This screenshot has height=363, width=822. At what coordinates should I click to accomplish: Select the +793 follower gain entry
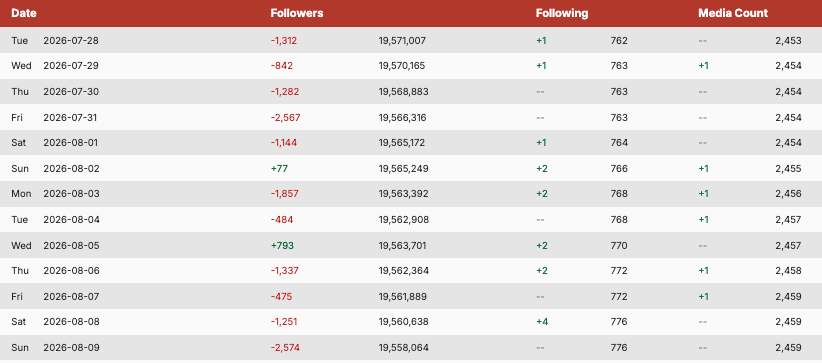tap(282, 245)
